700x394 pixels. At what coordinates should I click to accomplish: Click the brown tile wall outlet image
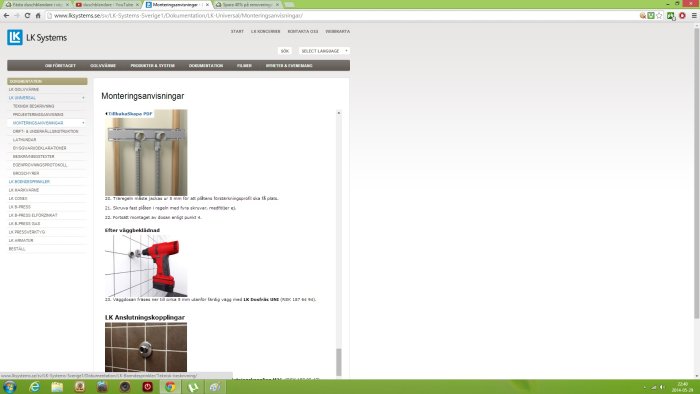tap(146, 347)
